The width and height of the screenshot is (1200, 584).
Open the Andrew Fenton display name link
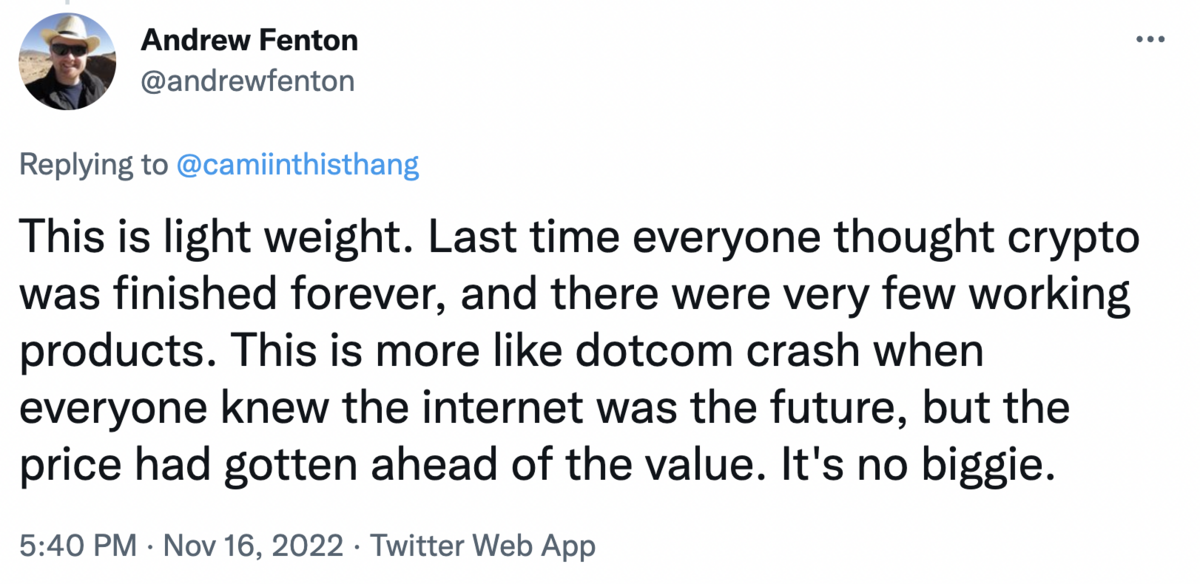(249, 42)
